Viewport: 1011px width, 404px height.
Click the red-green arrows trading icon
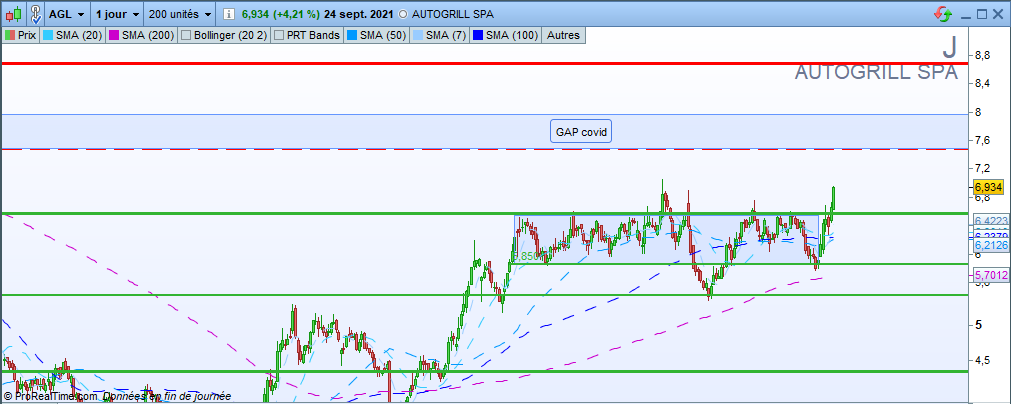tap(943, 14)
